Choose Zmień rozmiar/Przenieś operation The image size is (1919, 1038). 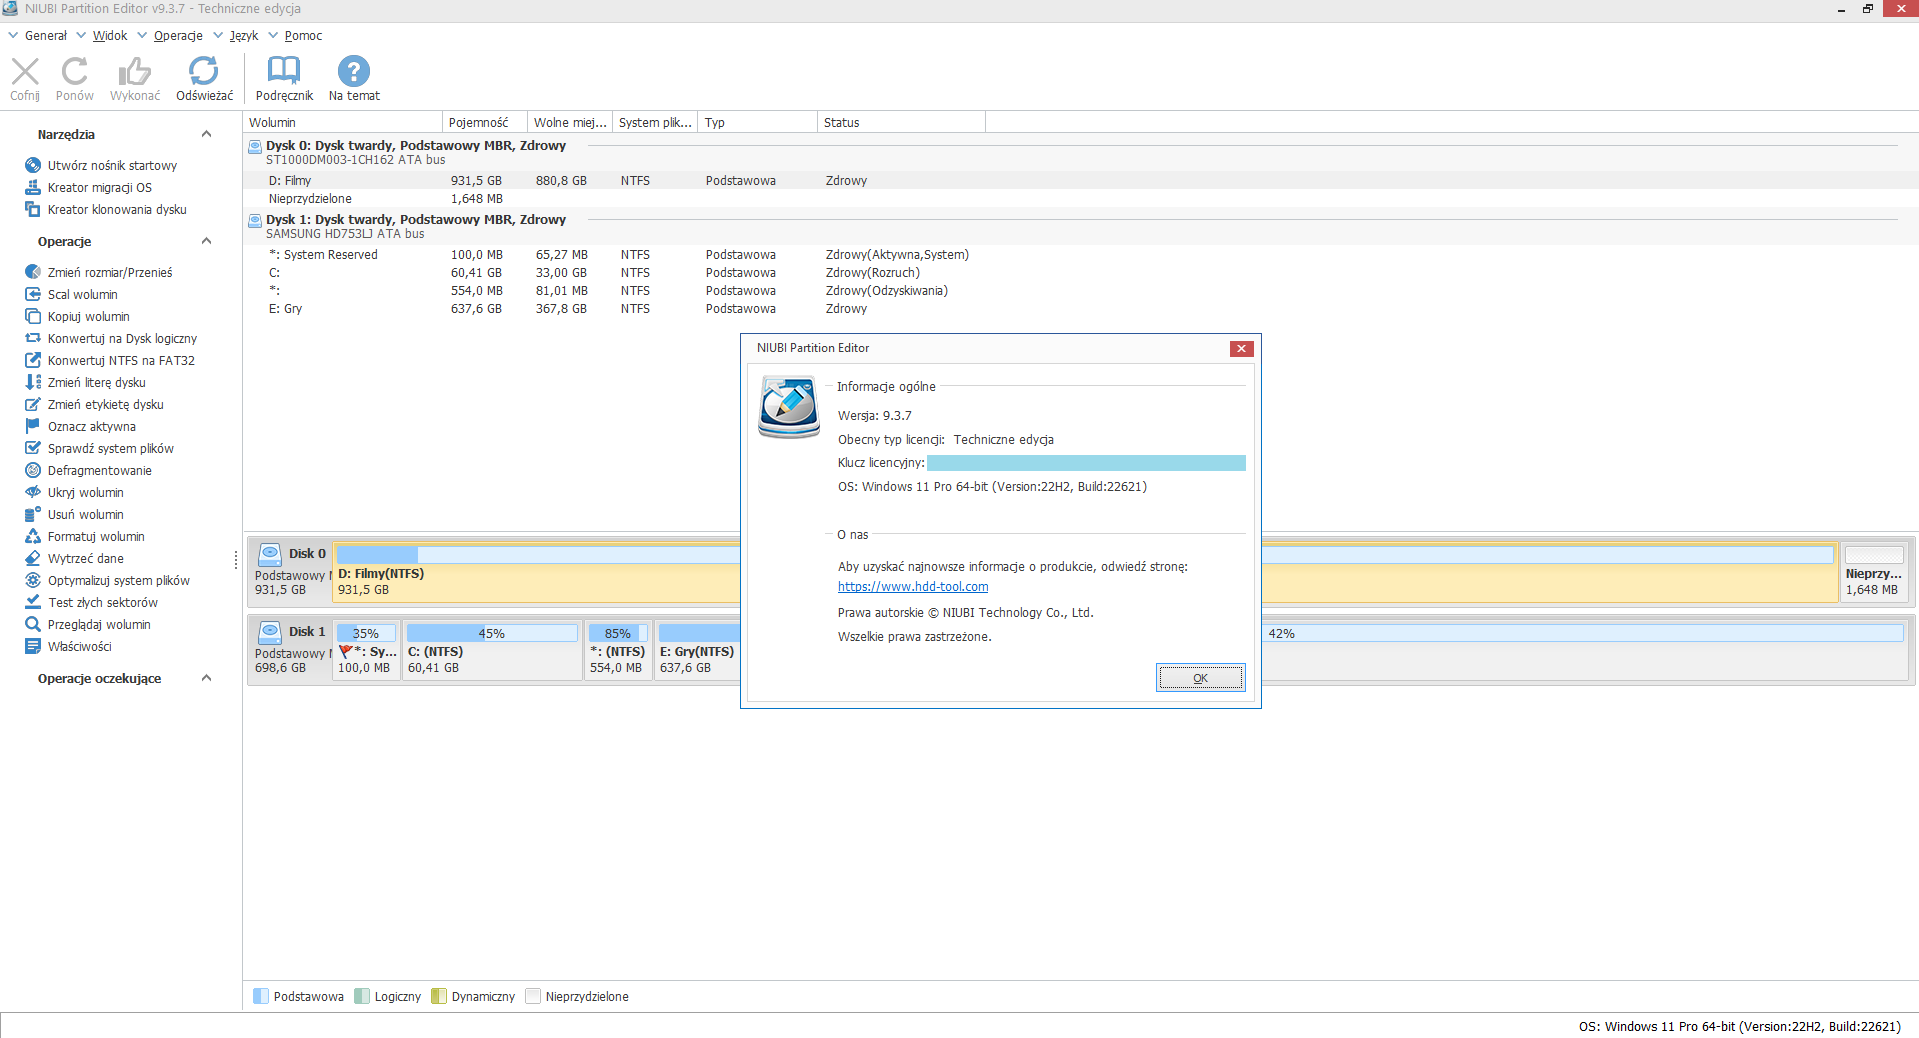pos(110,273)
